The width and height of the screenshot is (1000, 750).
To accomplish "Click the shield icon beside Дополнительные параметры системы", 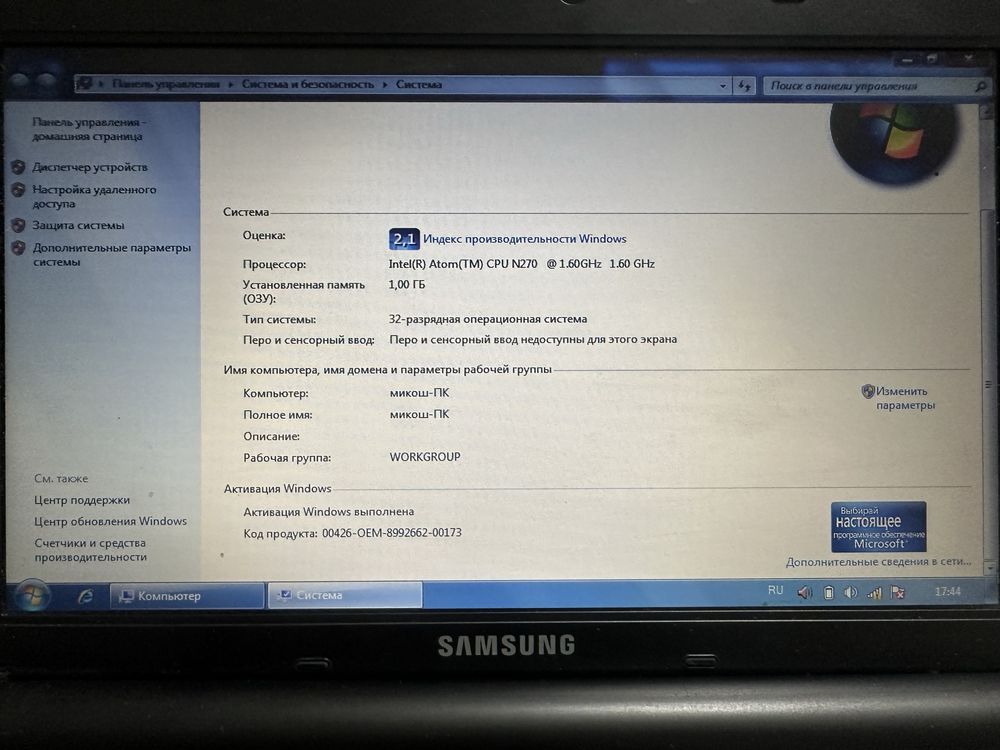I will pyautogui.click(x=18, y=248).
